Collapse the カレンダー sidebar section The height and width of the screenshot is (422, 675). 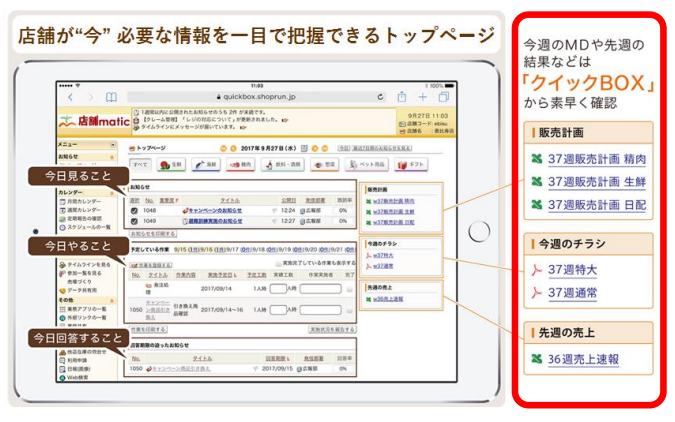[x=112, y=193]
